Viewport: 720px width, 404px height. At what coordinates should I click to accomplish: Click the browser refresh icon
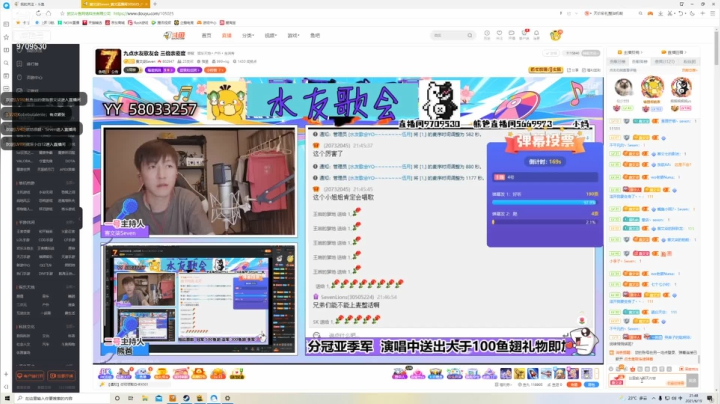pos(38,13)
